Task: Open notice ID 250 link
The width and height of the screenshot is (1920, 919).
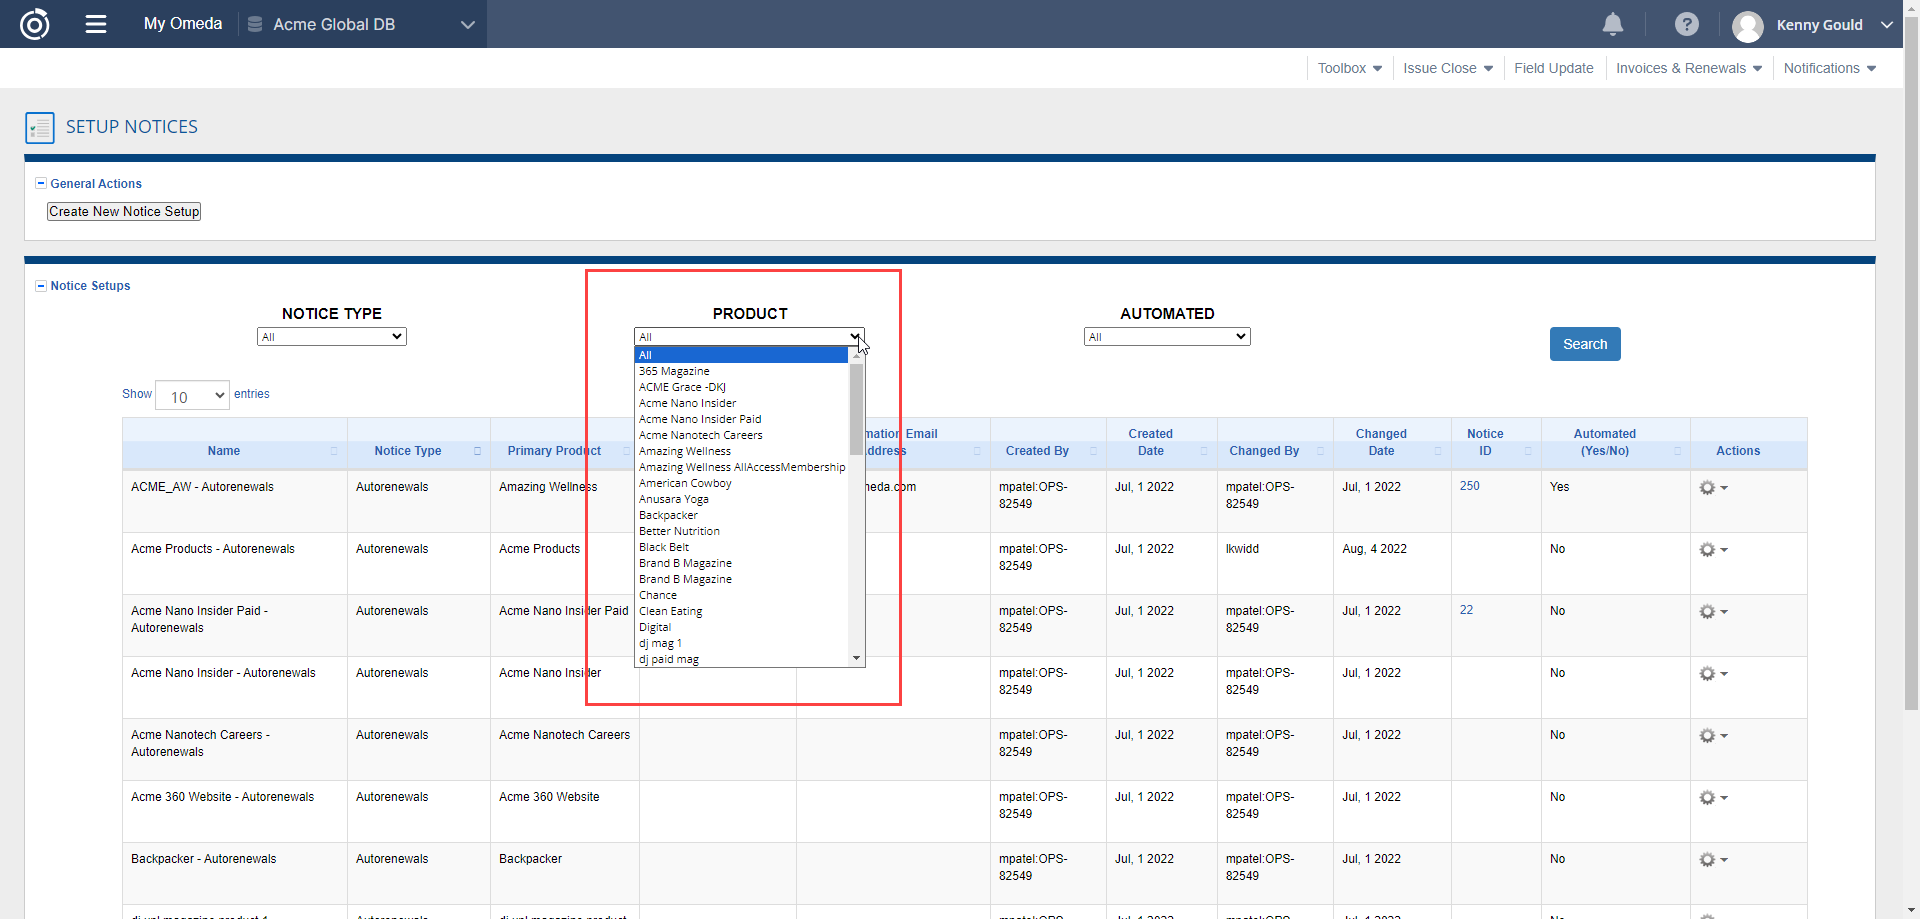Action: (x=1469, y=486)
